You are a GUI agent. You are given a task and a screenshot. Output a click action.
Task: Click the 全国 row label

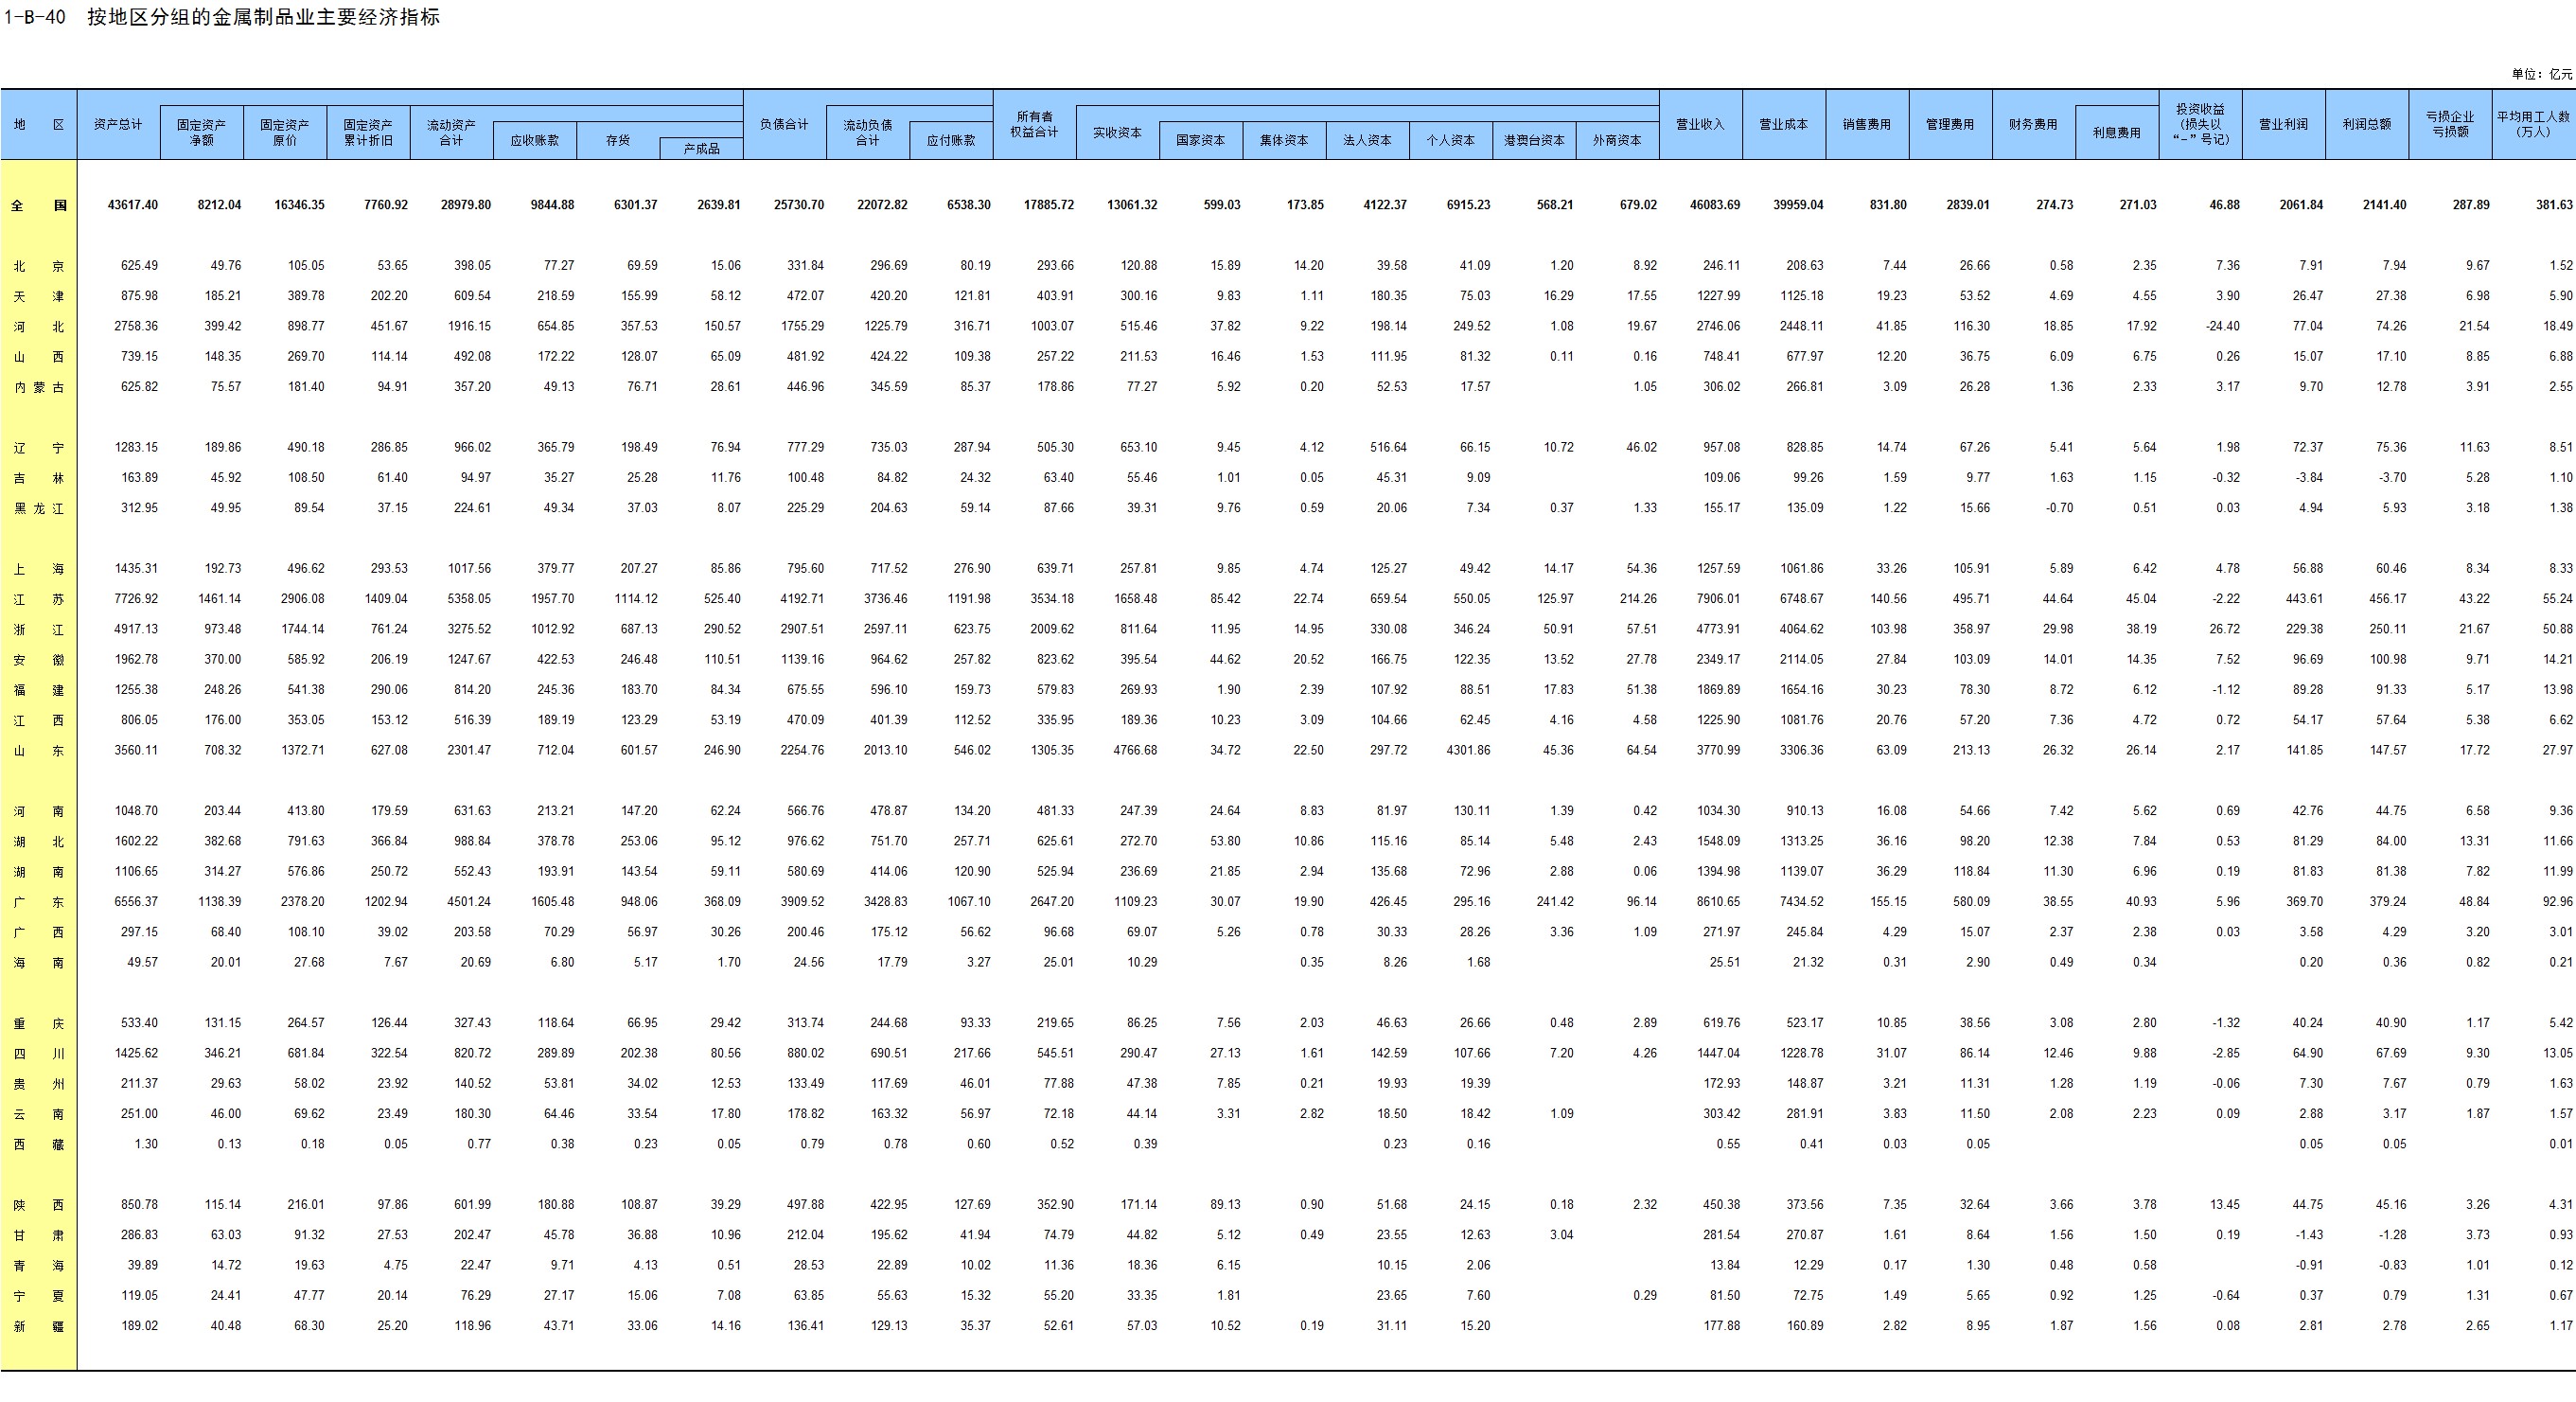pyautogui.click(x=39, y=205)
